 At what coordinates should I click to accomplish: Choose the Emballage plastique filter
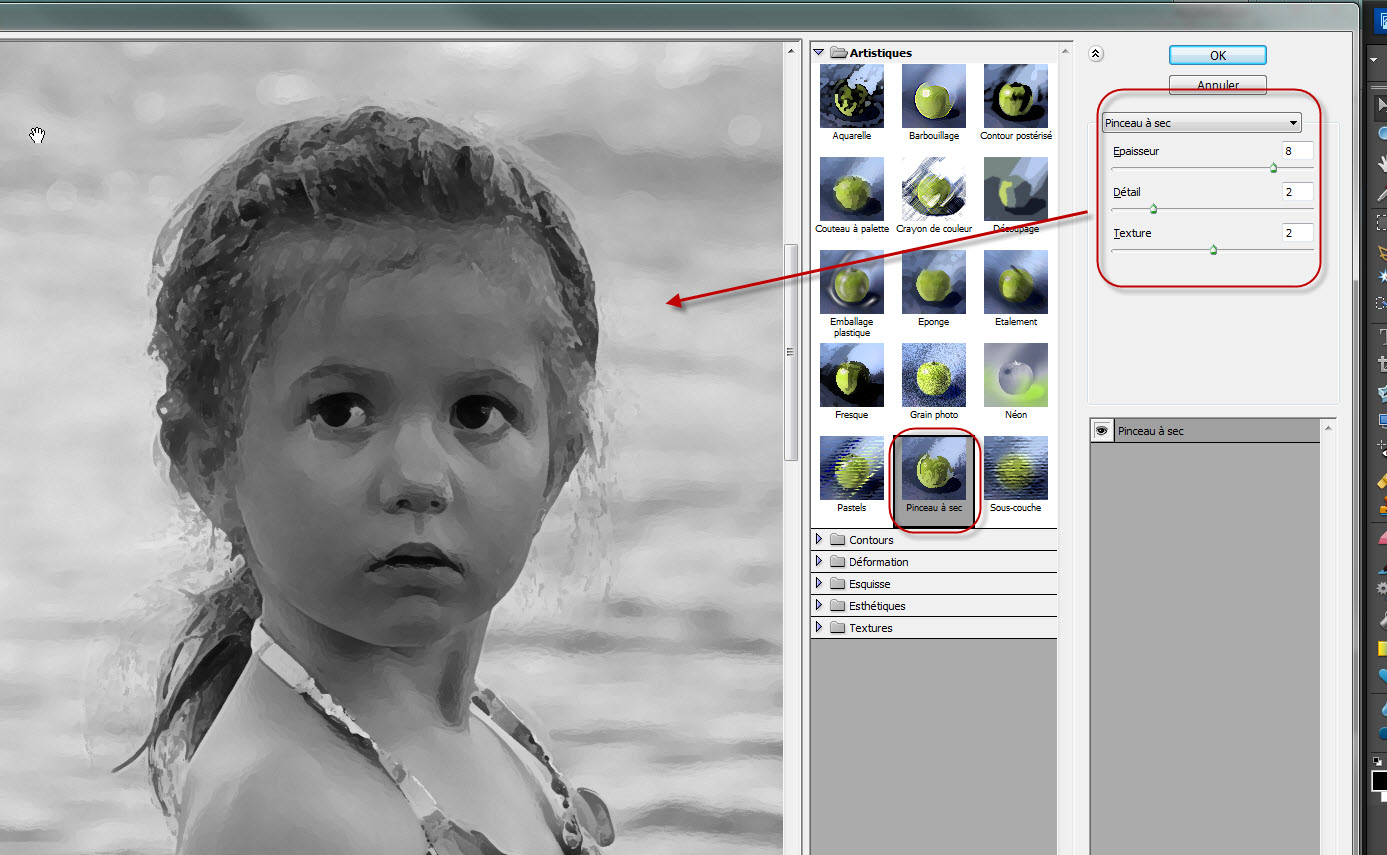tap(851, 282)
